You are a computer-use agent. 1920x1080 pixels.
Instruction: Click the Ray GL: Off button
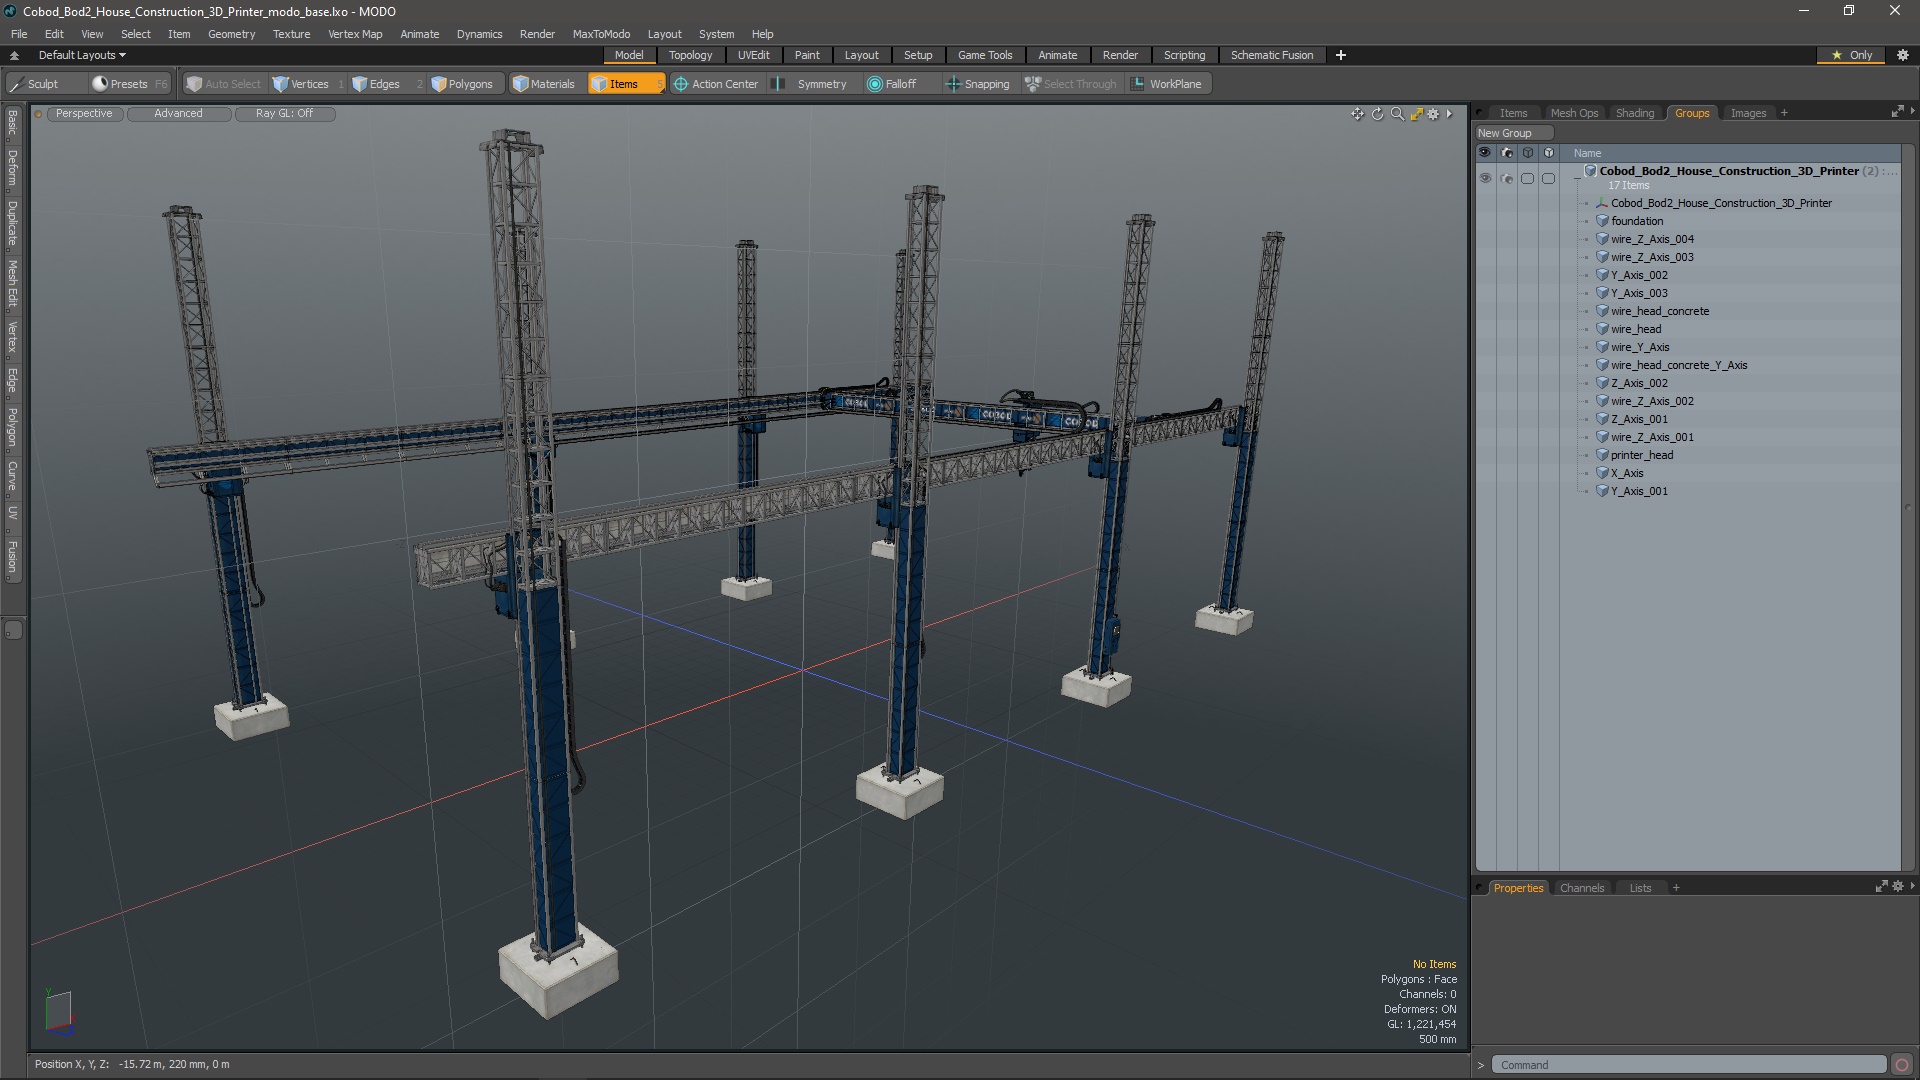(x=284, y=114)
